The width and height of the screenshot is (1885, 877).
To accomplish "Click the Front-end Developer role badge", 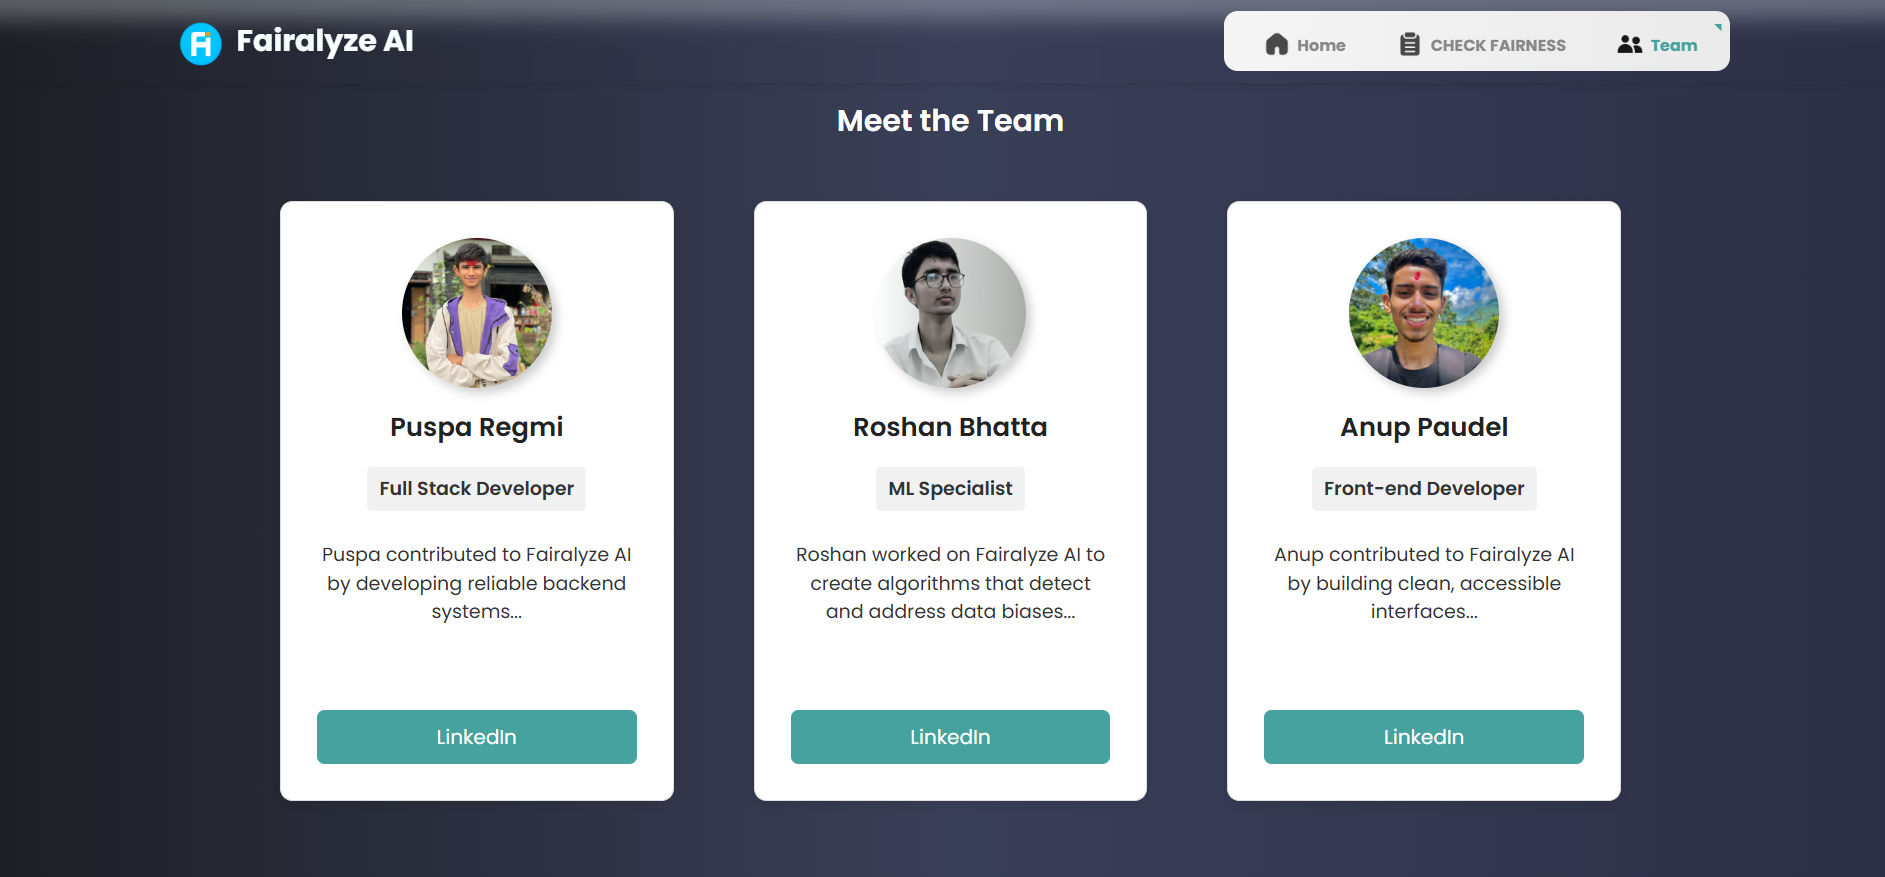I will click(1424, 489).
